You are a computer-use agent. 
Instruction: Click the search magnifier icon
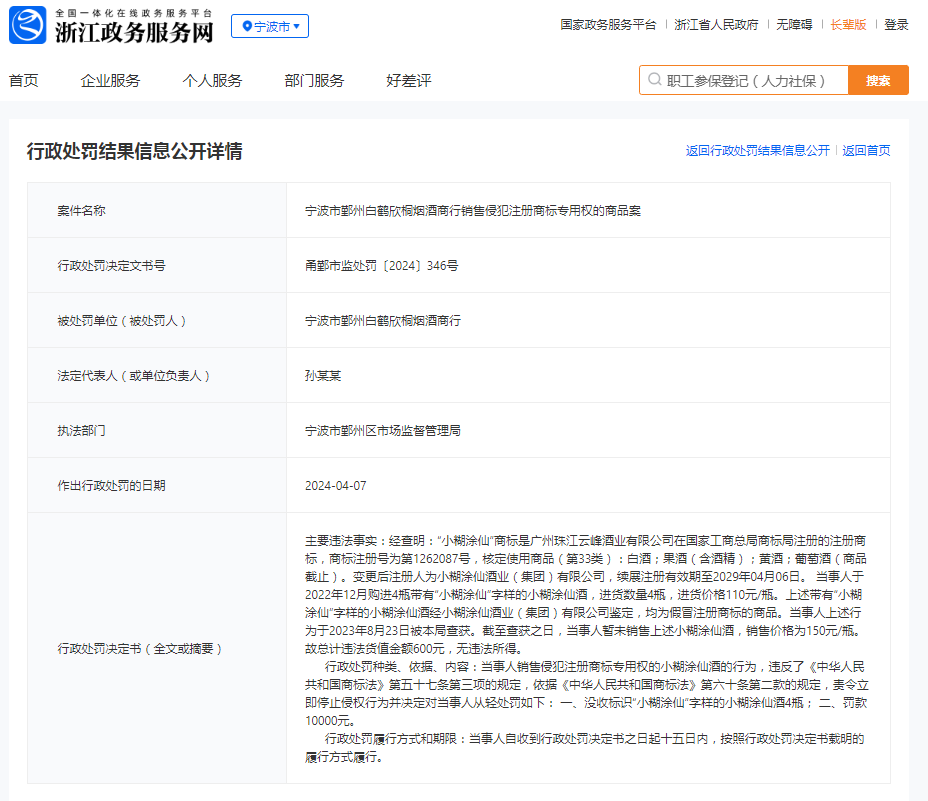pos(655,80)
